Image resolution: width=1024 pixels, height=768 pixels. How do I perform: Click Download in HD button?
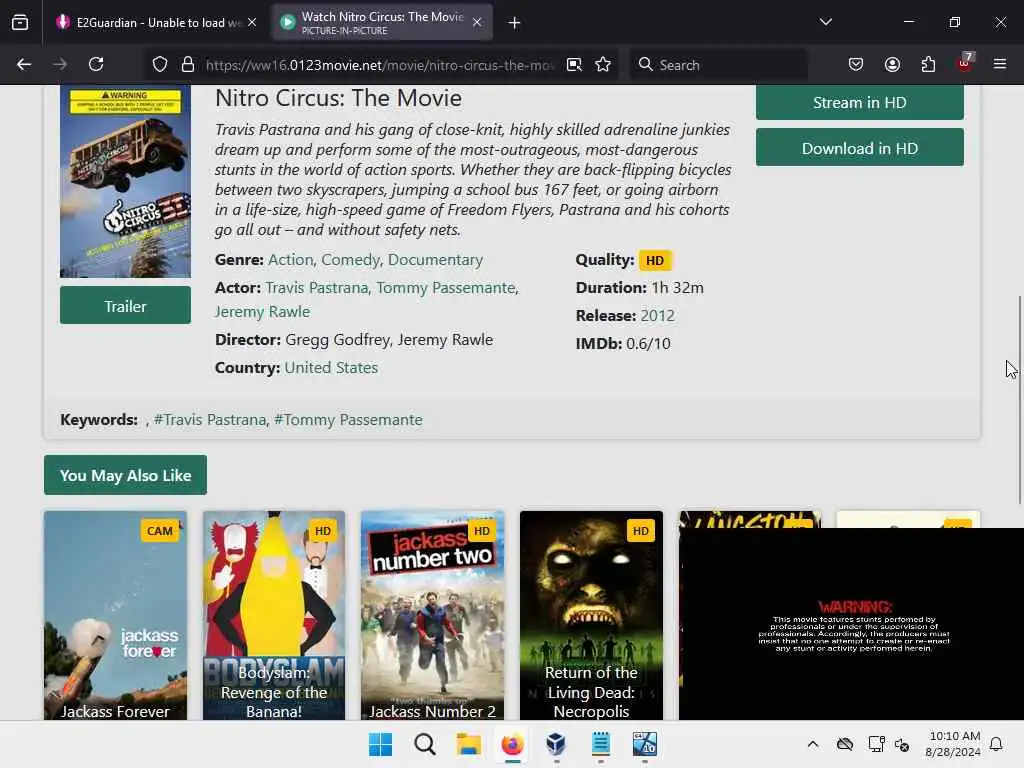859,148
